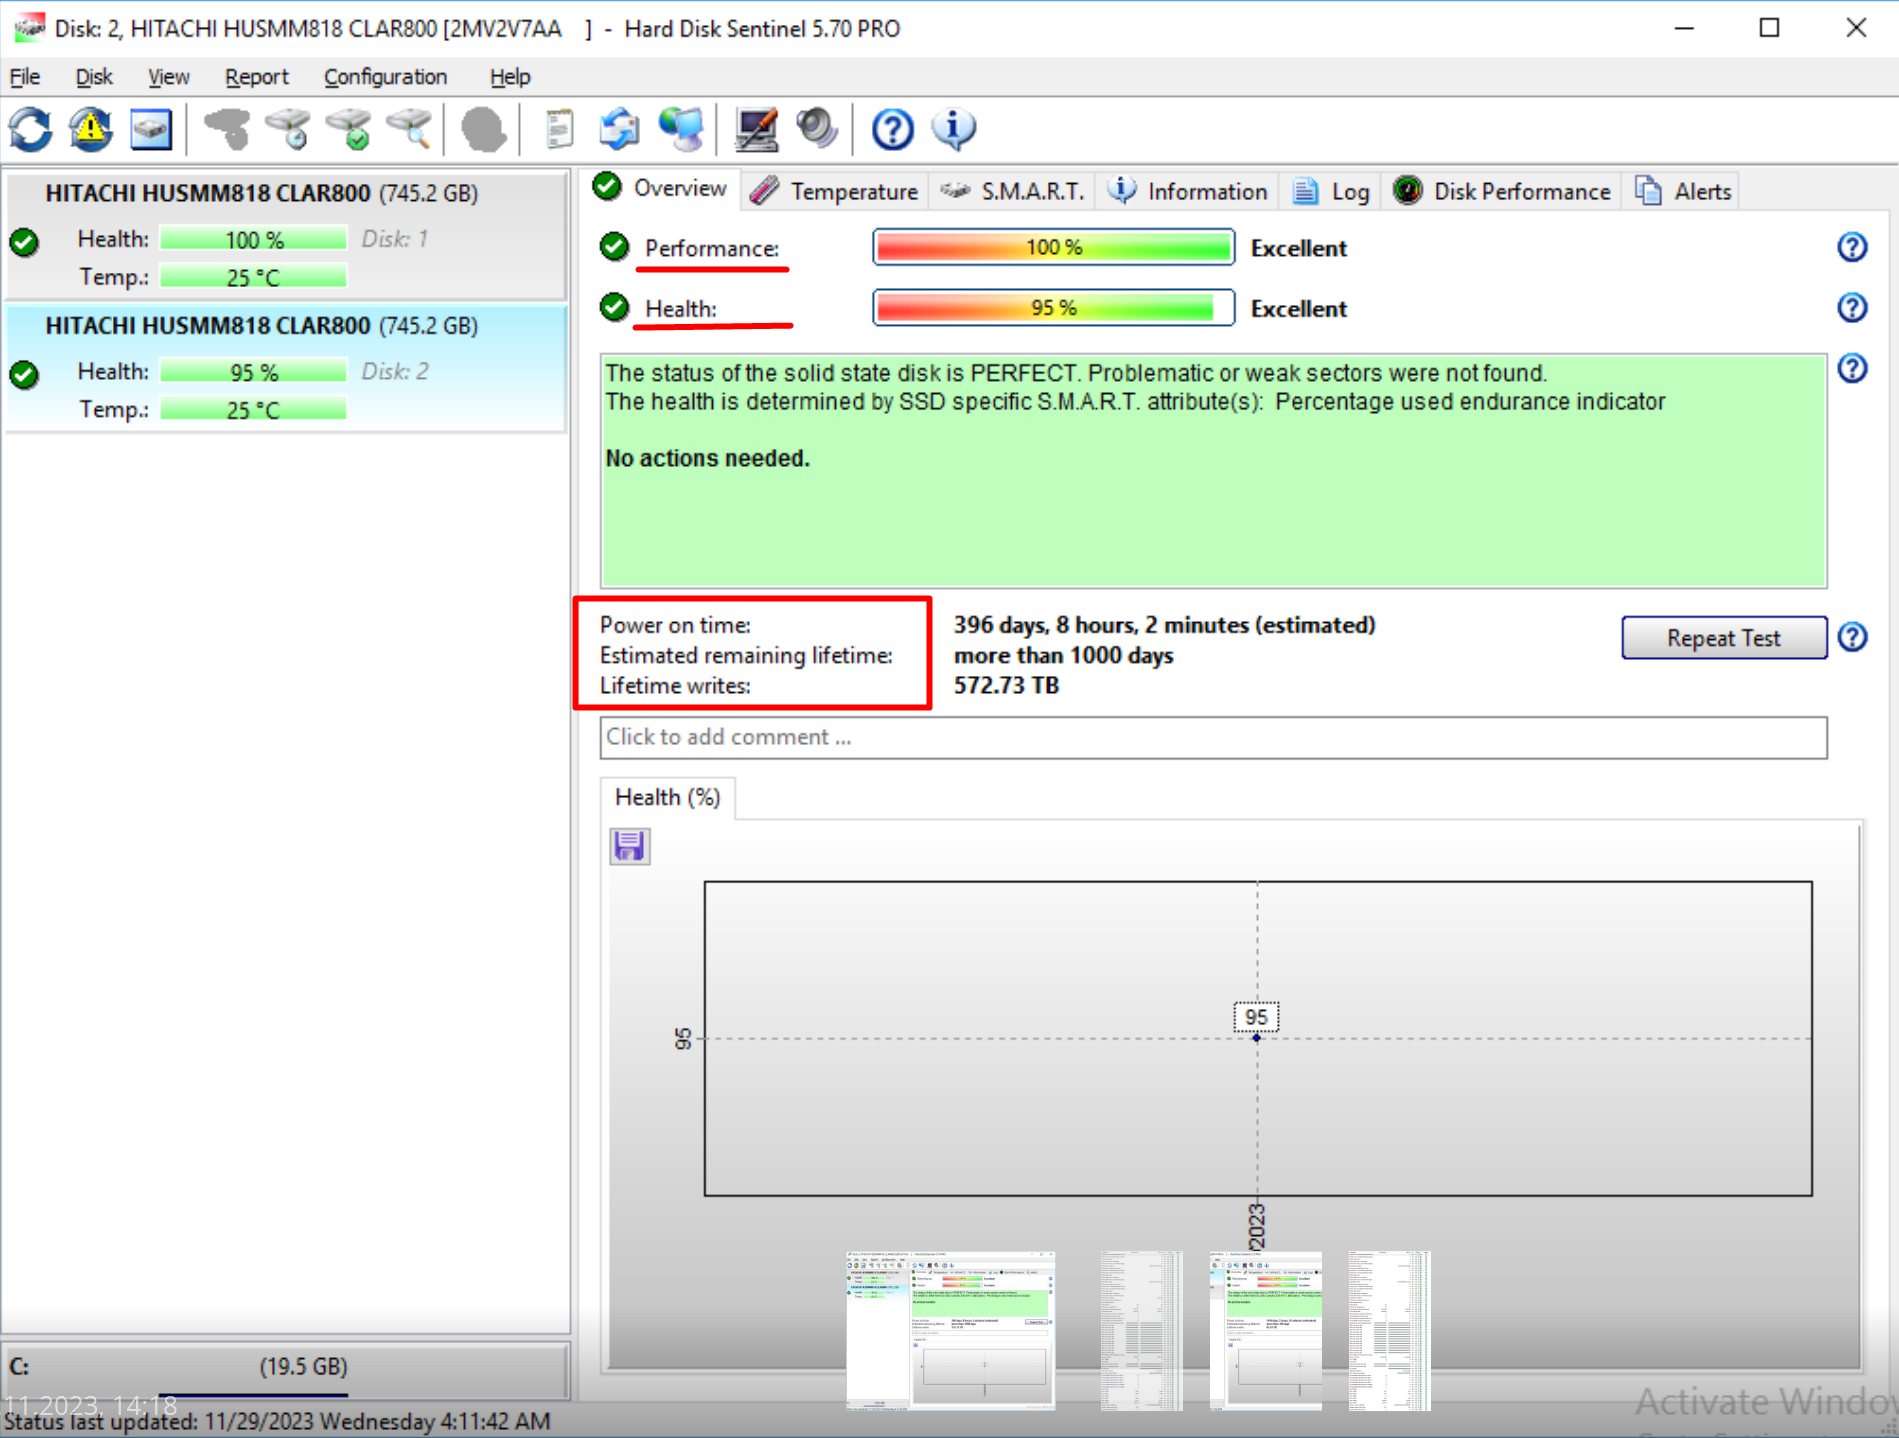Image resolution: width=1899 pixels, height=1438 pixels.
Task: Click the 95 % Health bar in Overview
Action: (x=1054, y=308)
